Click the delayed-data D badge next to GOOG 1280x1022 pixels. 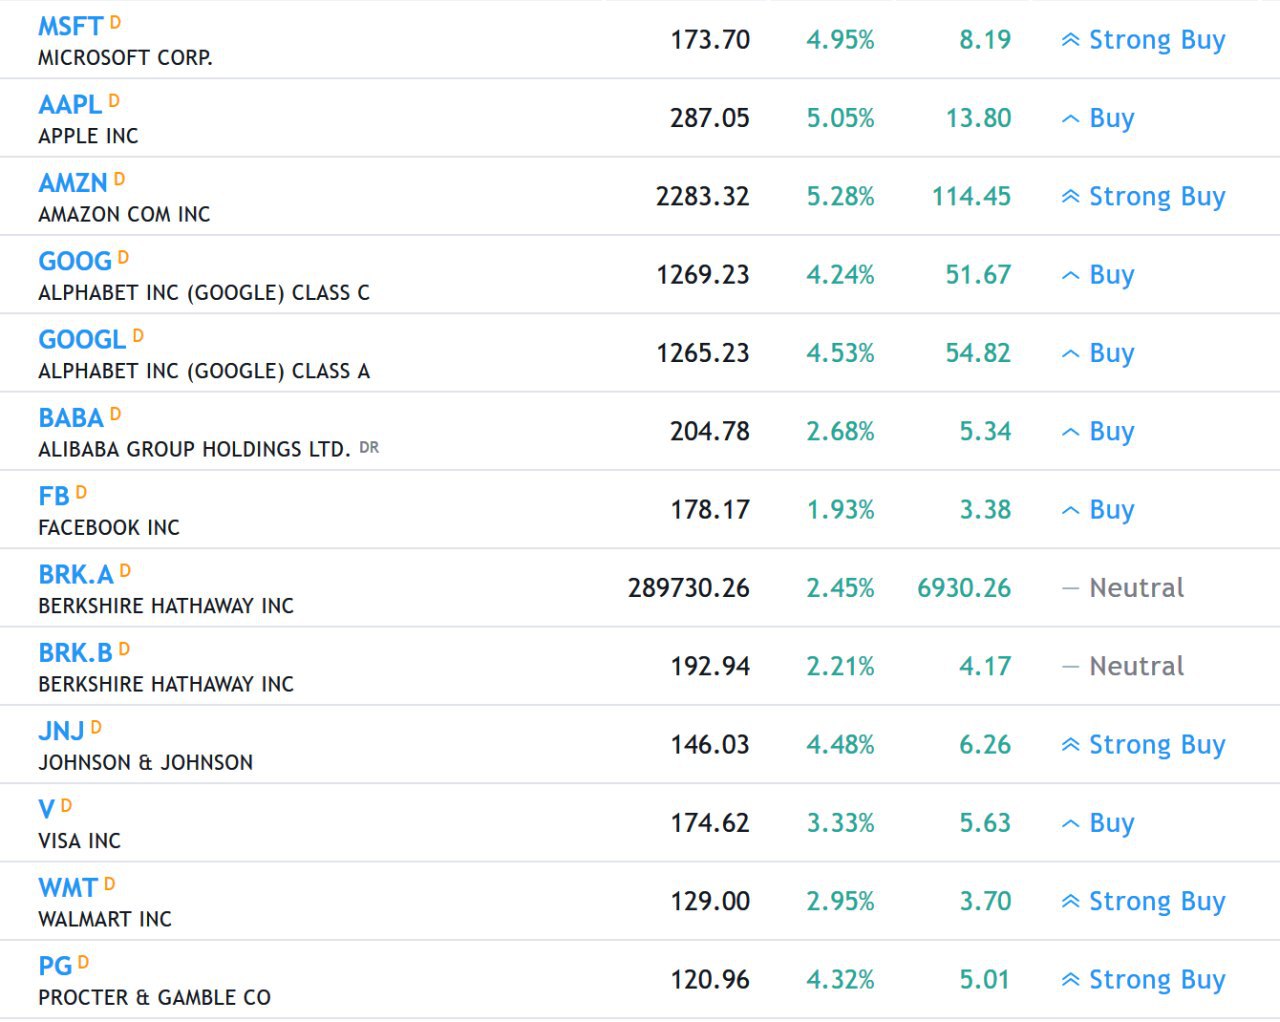tap(123, 257)
